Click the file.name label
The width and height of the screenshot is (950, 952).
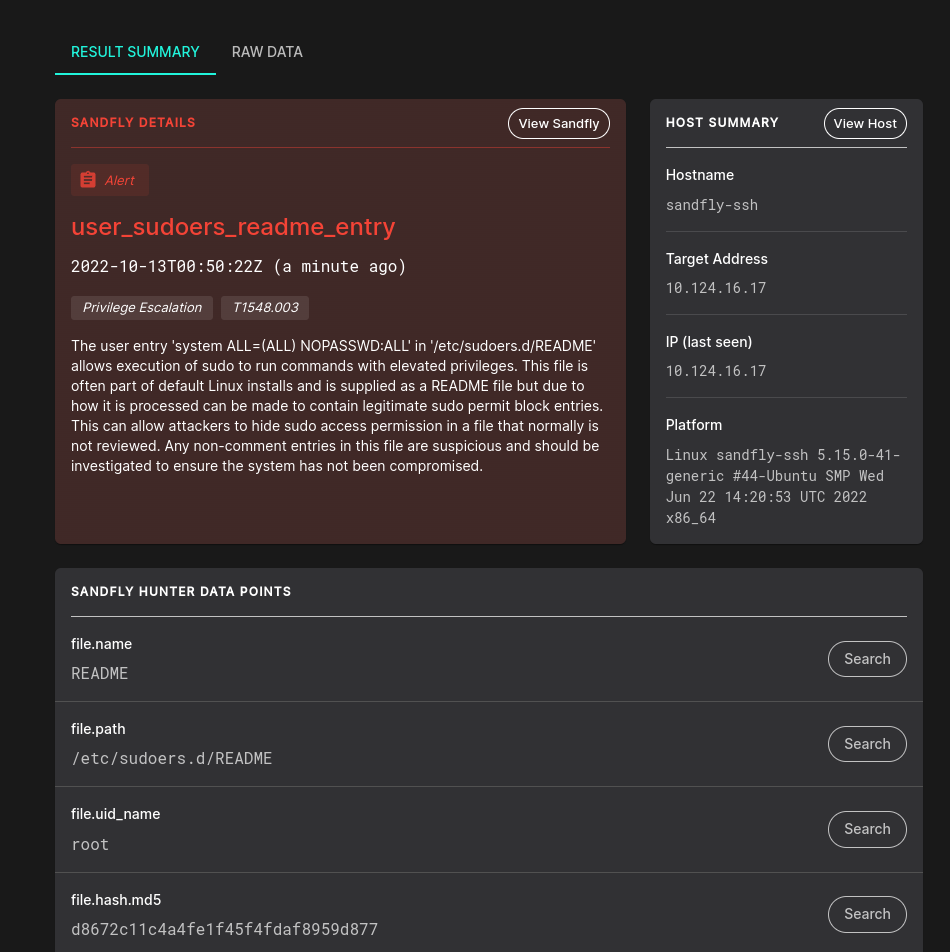[x=101, y=644]
